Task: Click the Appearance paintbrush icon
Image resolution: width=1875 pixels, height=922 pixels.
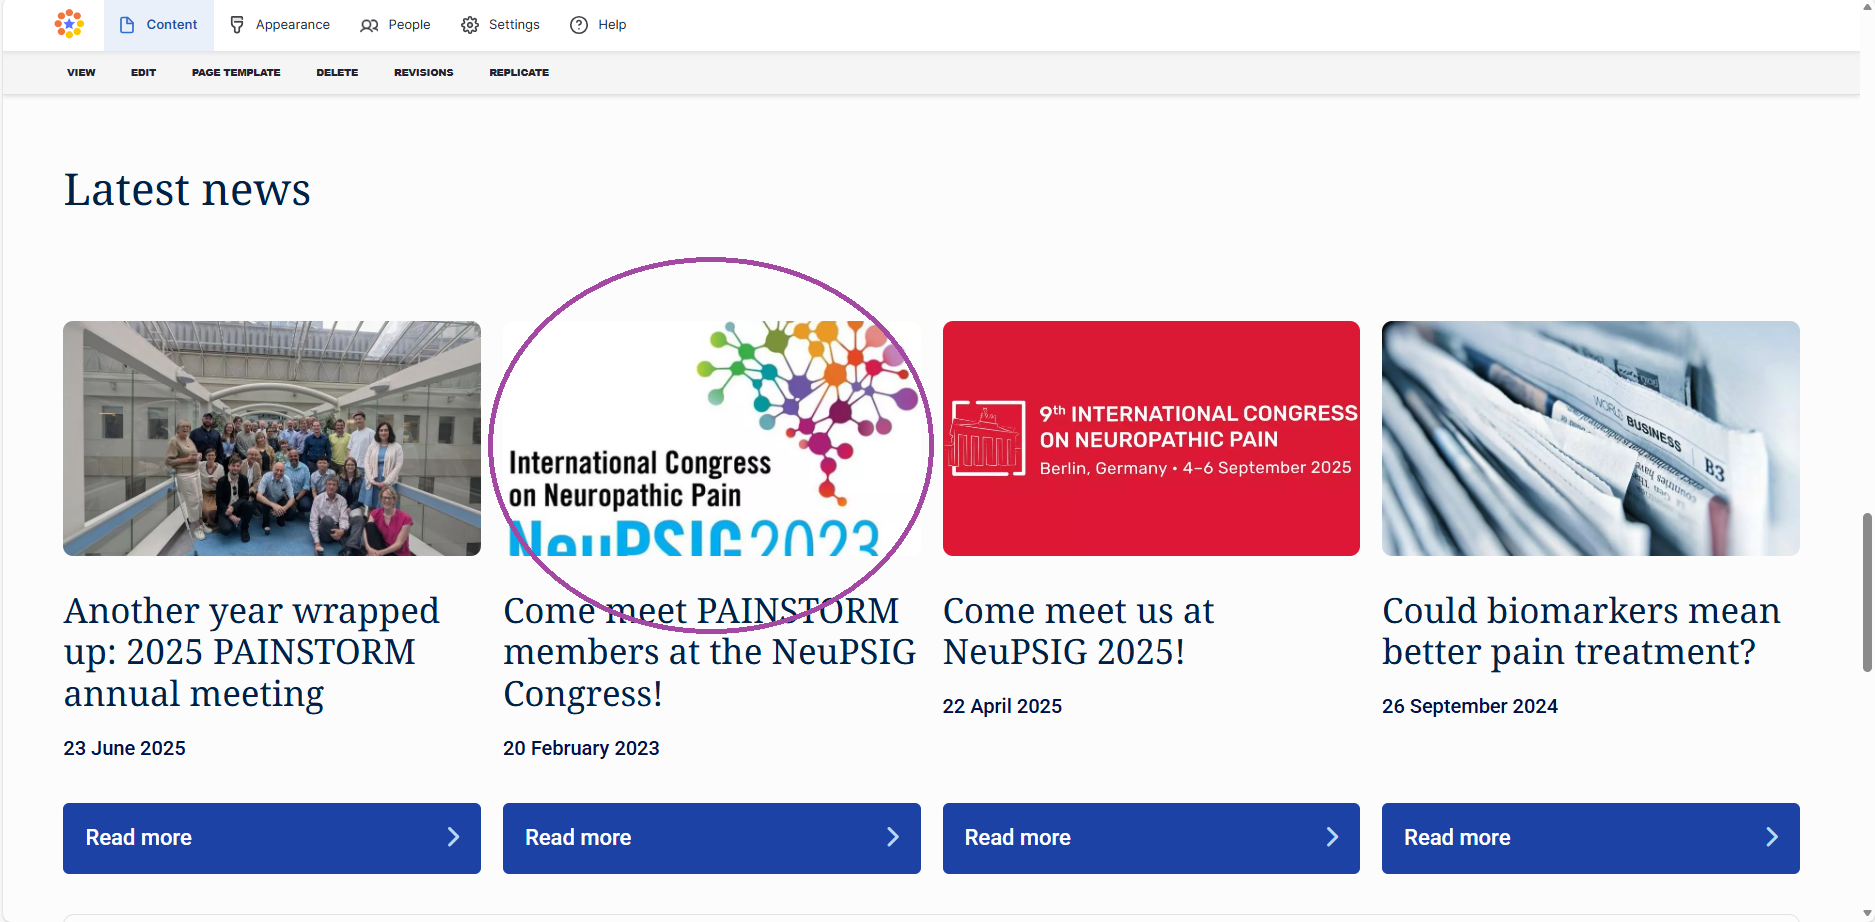Action: point(237,25)
